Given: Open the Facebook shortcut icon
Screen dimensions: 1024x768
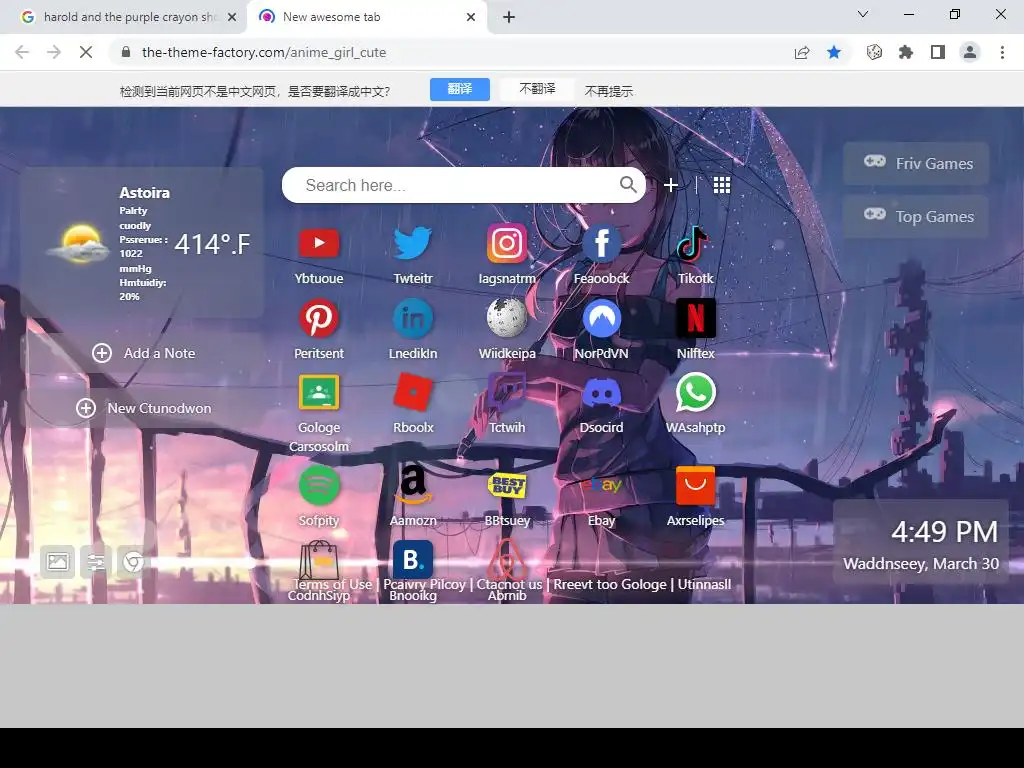Looking at the screenshot, I should point(601,243).
